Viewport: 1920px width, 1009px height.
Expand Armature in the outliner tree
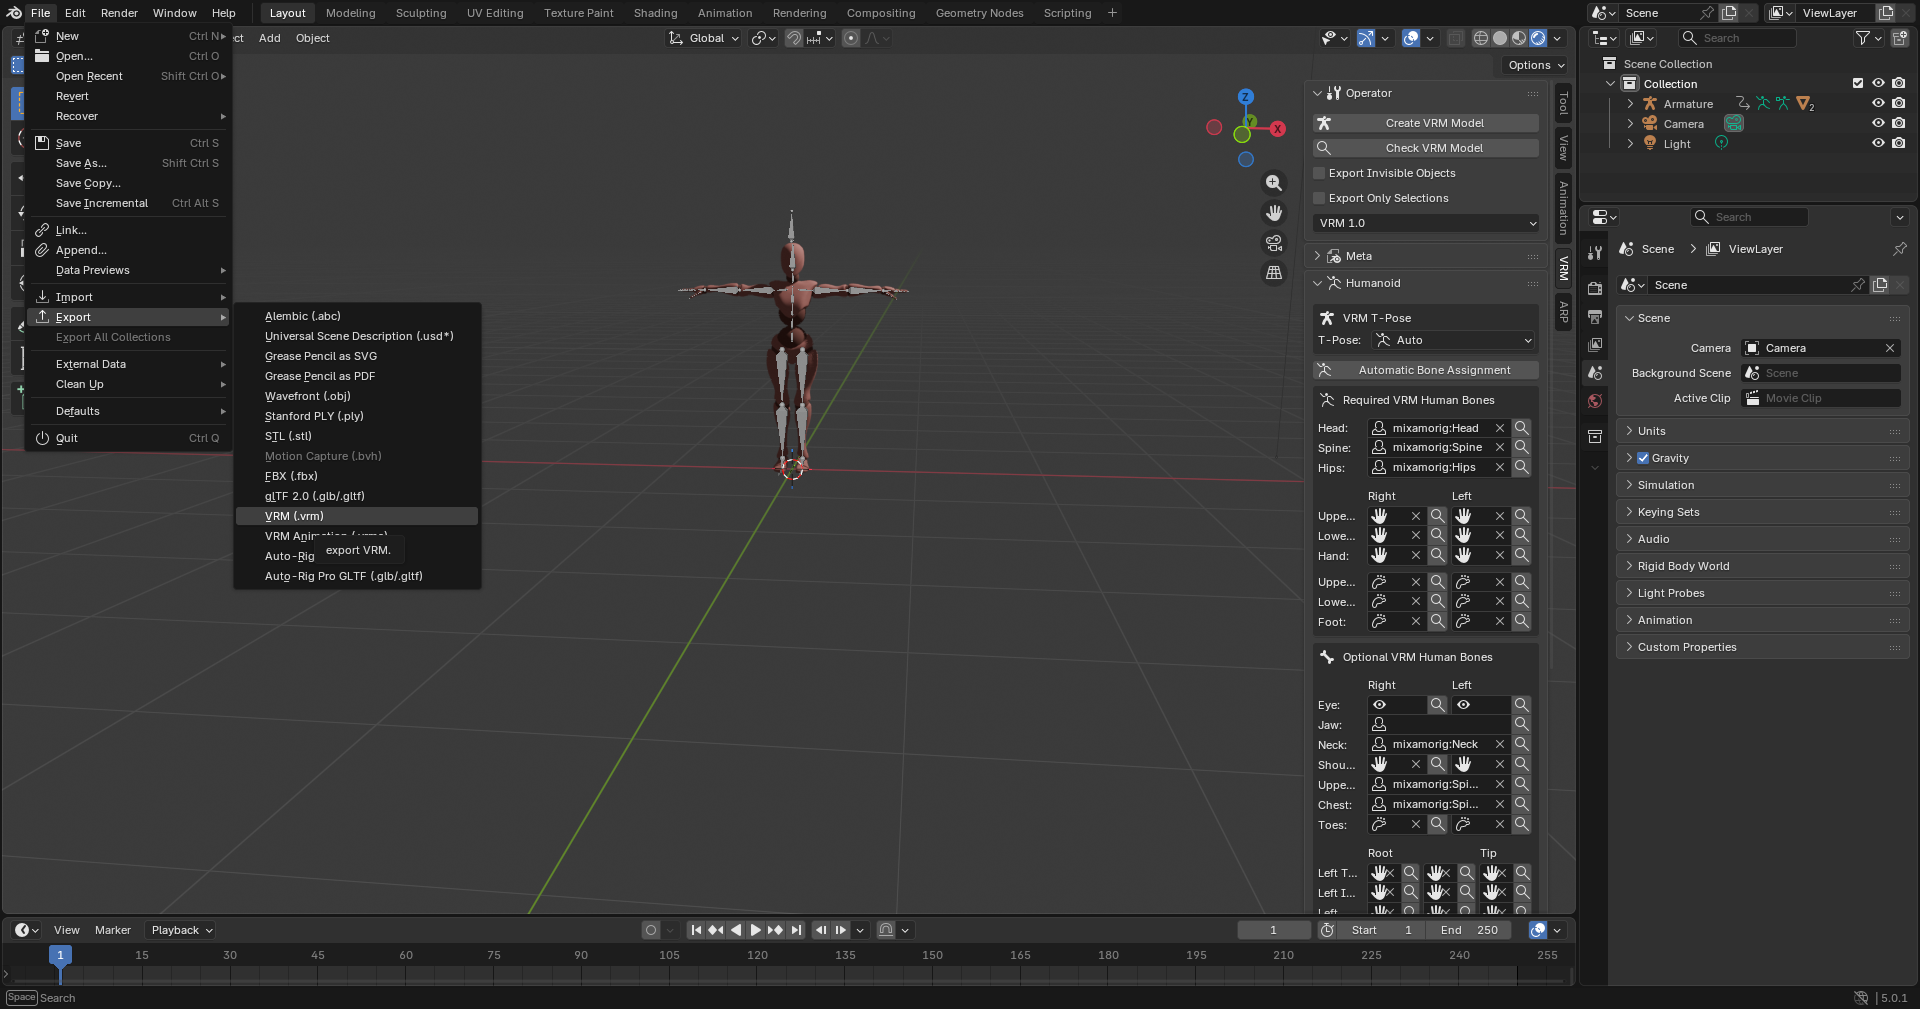1630,103
